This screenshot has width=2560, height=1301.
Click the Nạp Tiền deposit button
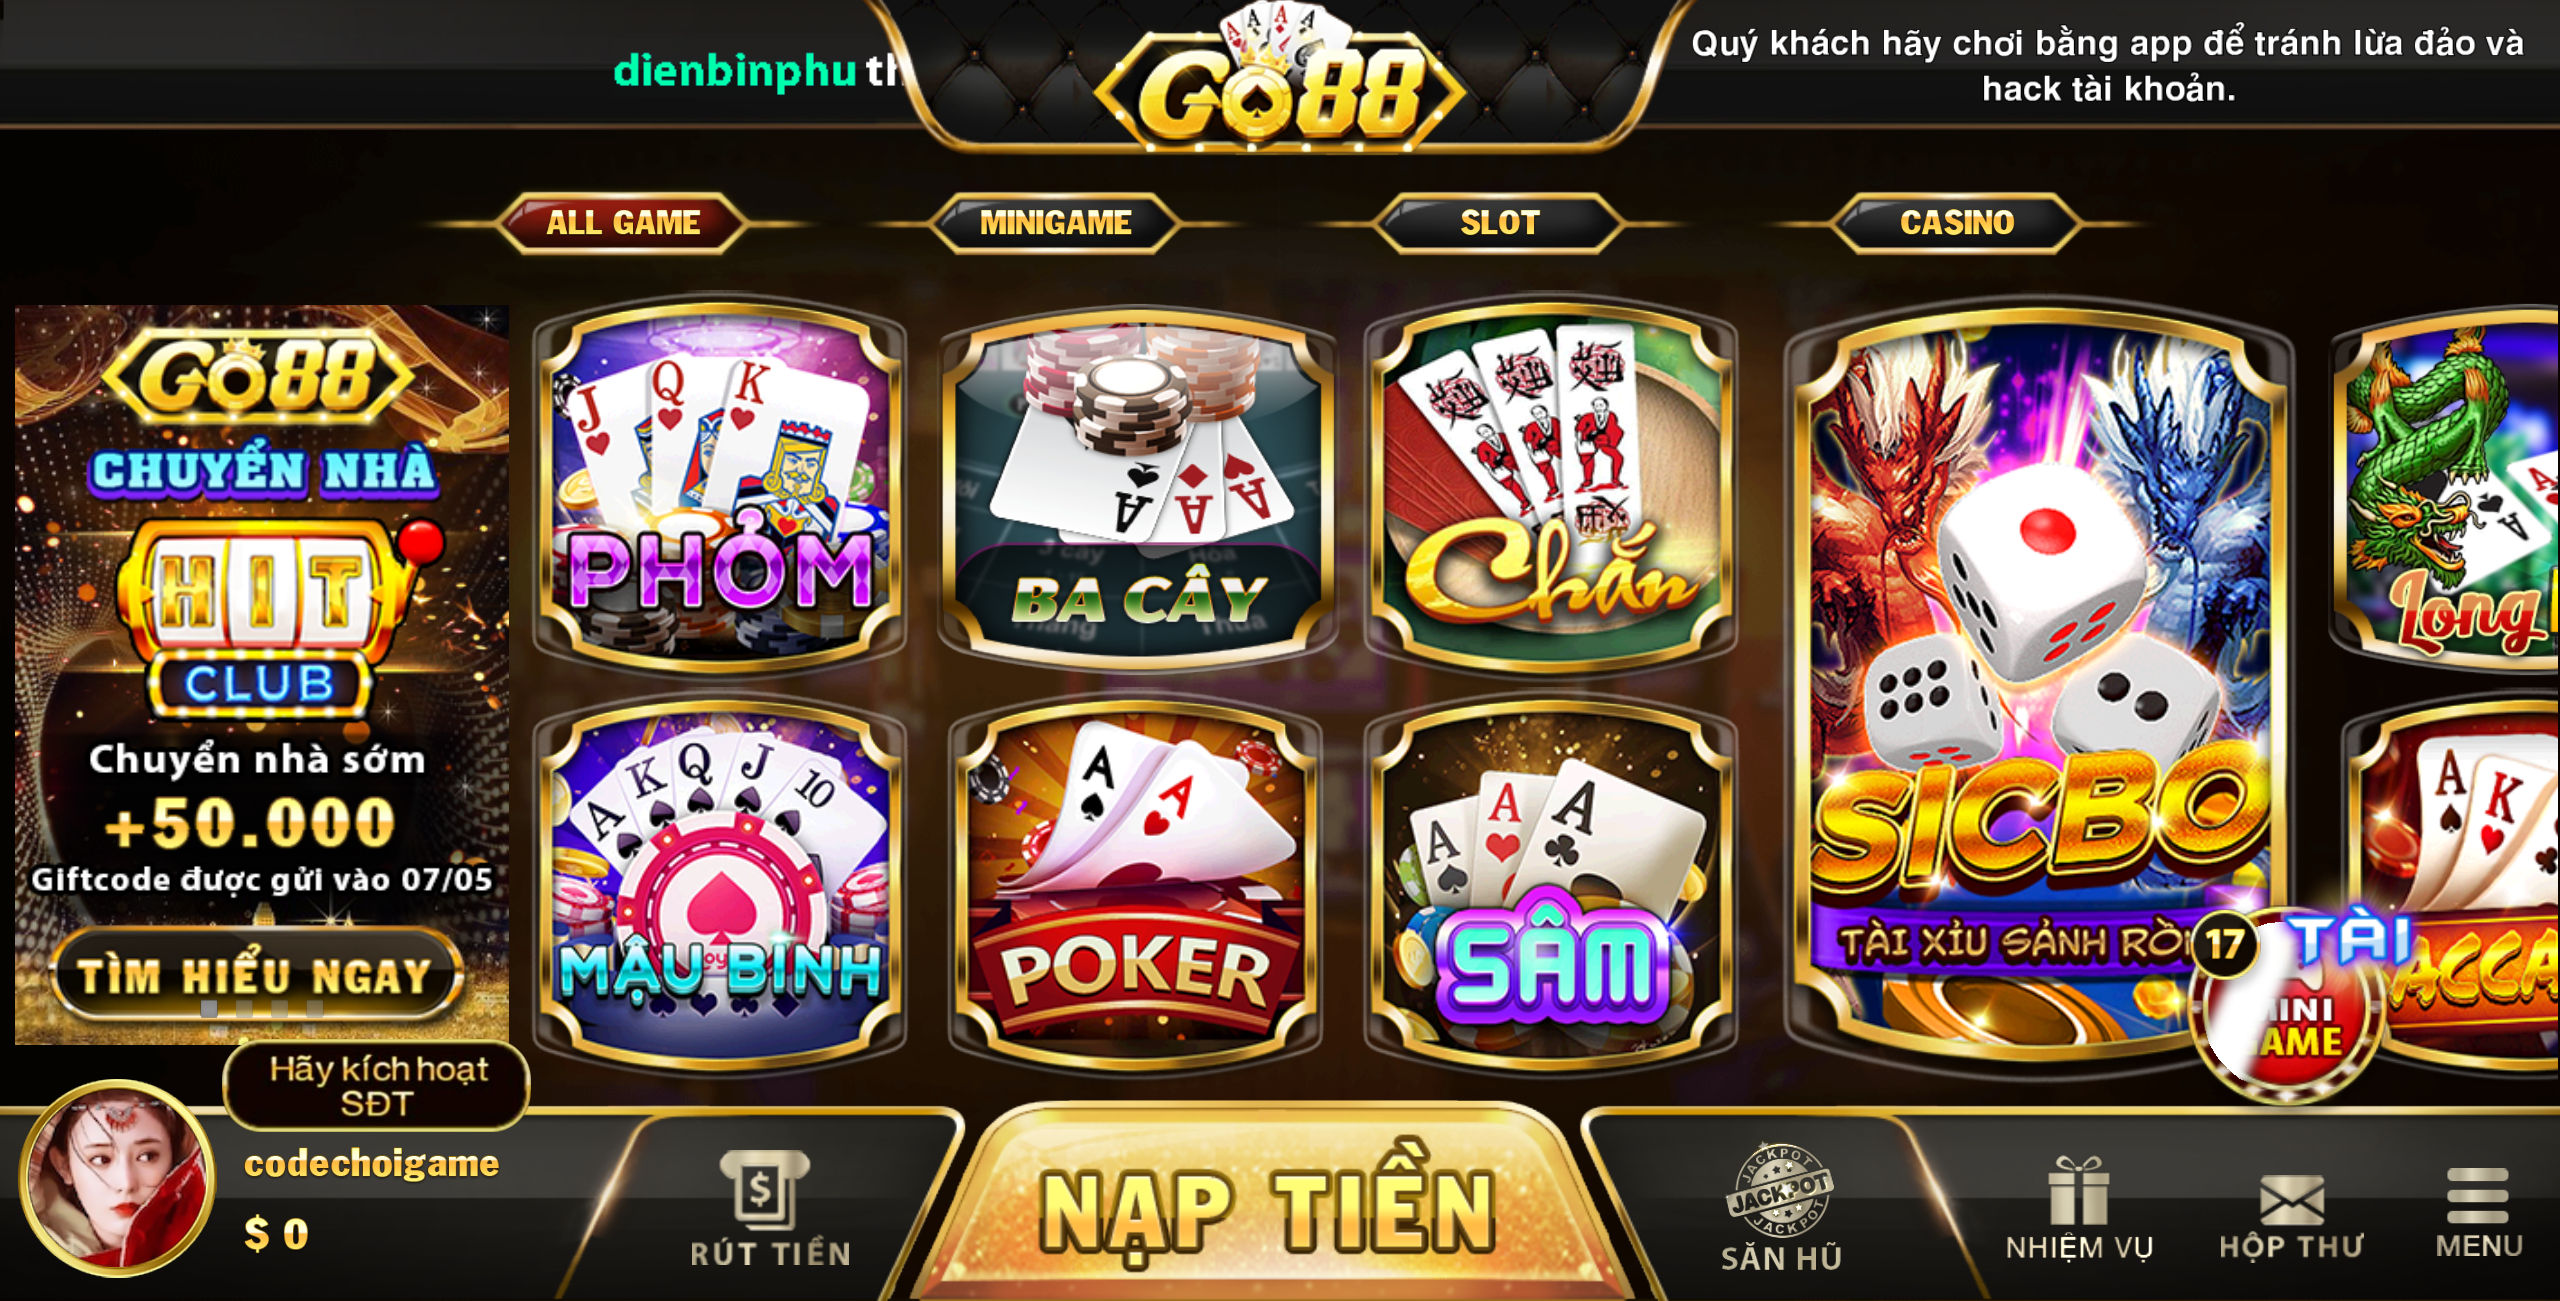click(x=1267, y=1210)
